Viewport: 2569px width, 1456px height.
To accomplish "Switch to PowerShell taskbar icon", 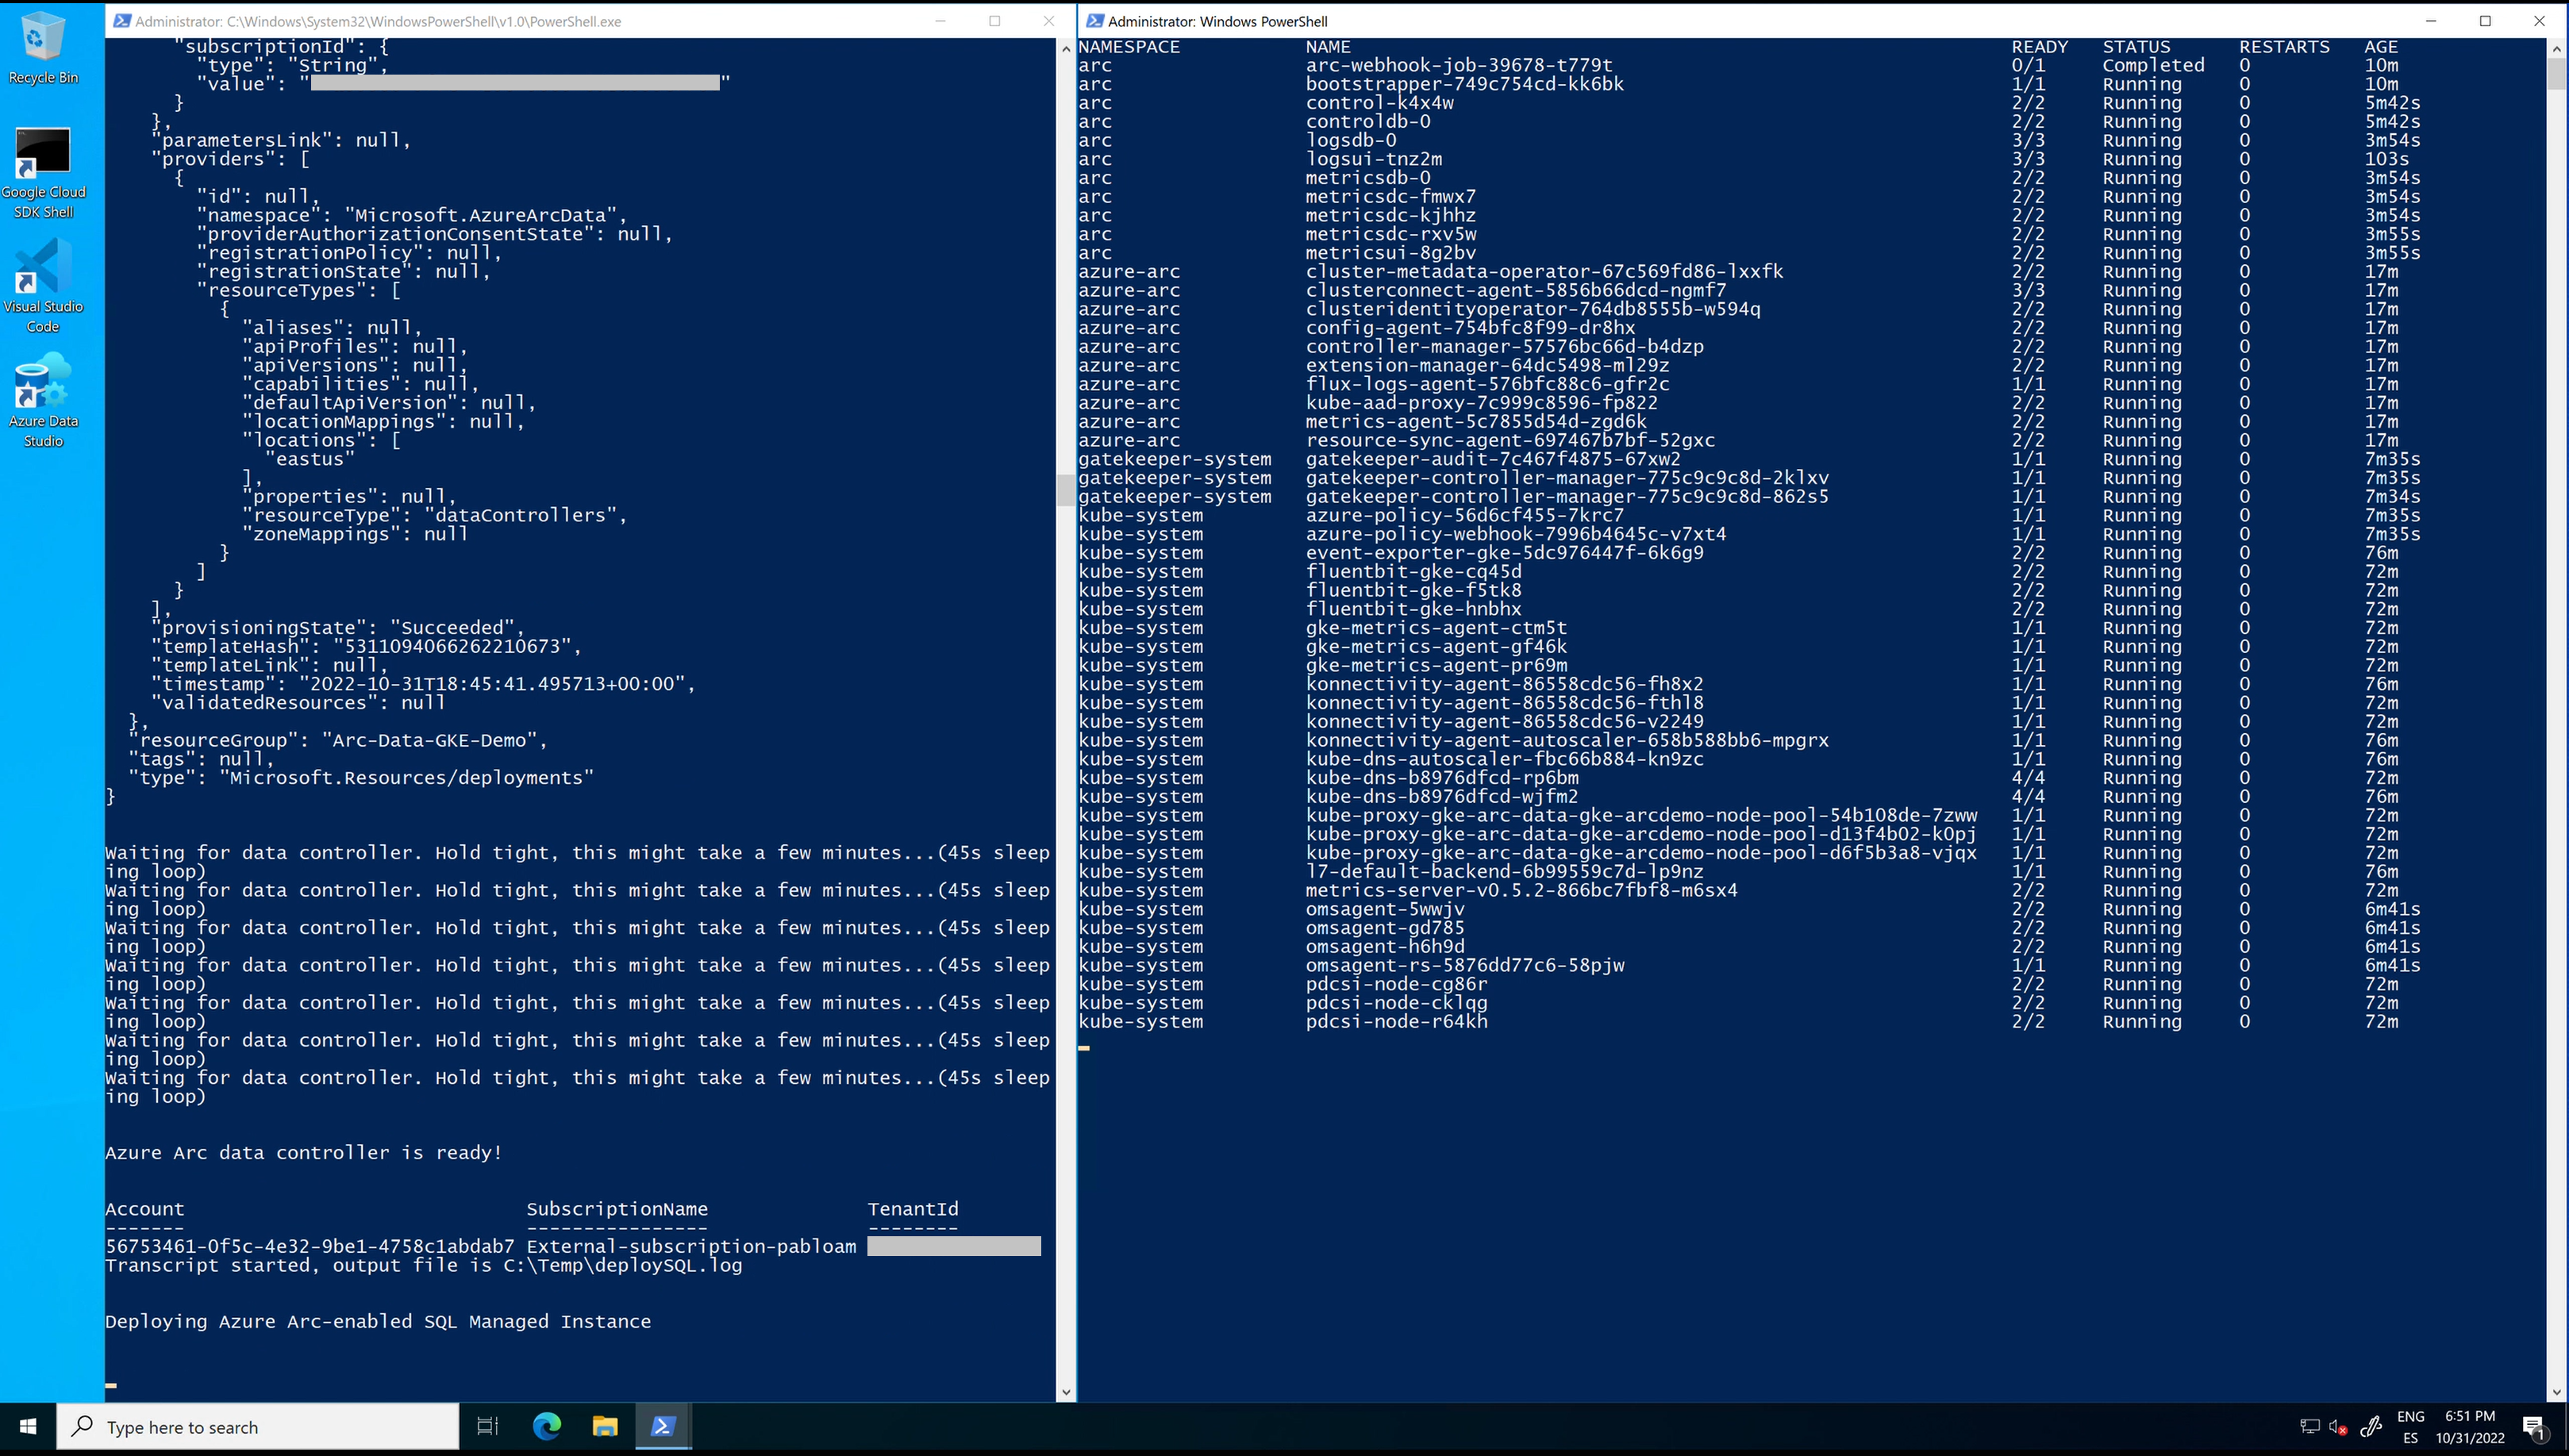I will (x=663, y=1427).
